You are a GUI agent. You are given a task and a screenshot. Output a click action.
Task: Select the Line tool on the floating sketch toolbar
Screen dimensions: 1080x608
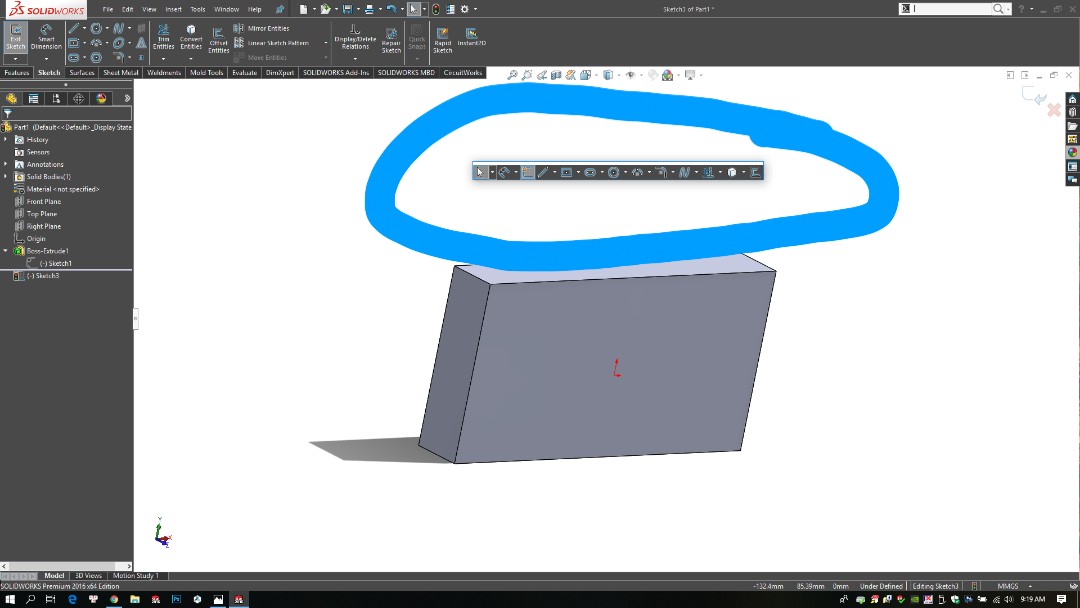[543, 171]
